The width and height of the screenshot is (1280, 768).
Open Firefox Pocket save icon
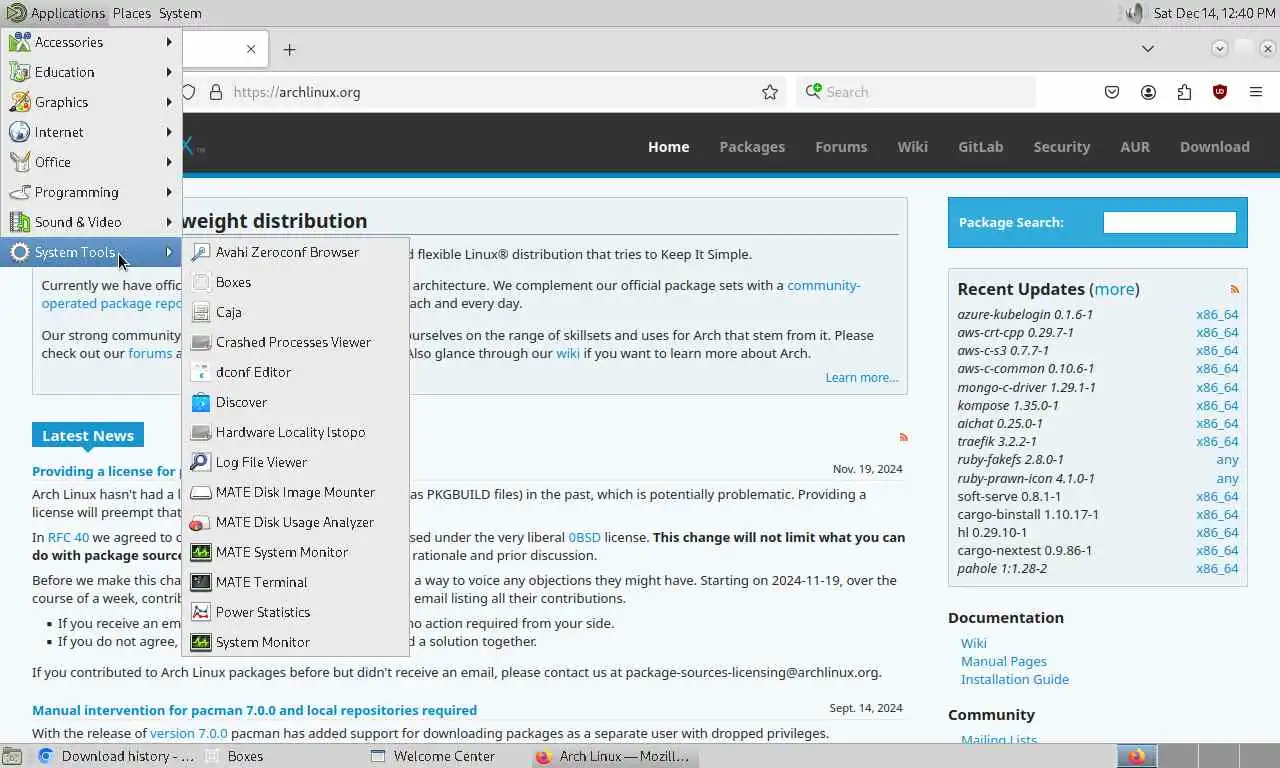coord(1112,92)
